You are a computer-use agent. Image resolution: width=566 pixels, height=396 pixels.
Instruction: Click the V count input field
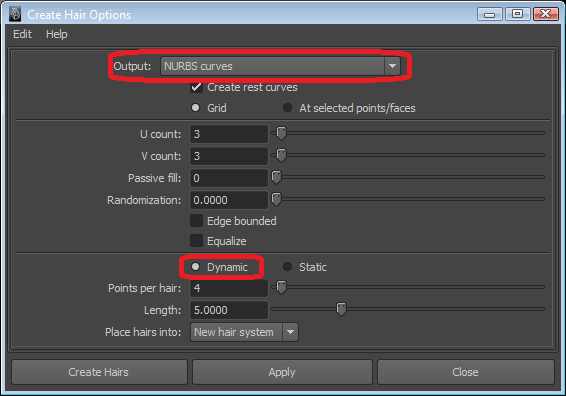pyautogui.click(x=229, y=156)
